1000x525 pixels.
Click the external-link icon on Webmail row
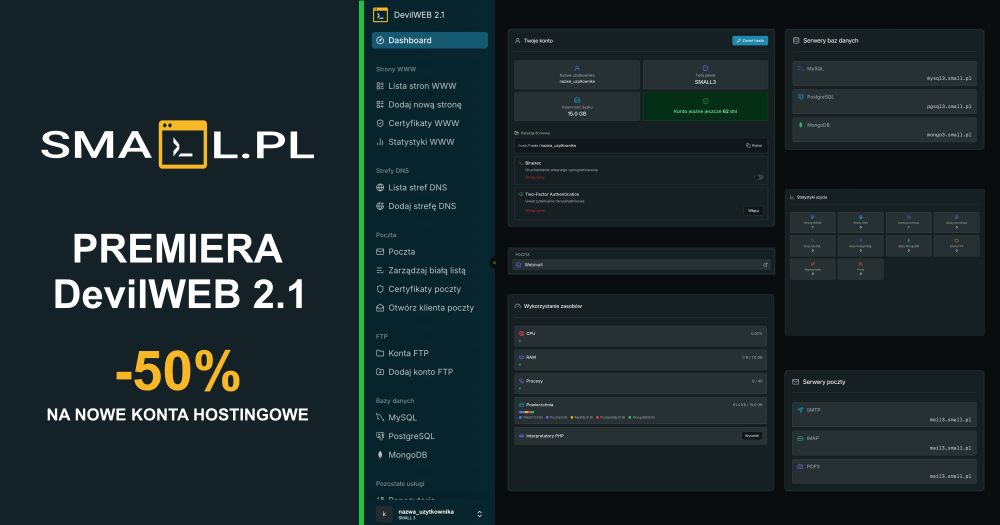pos(765,265)
